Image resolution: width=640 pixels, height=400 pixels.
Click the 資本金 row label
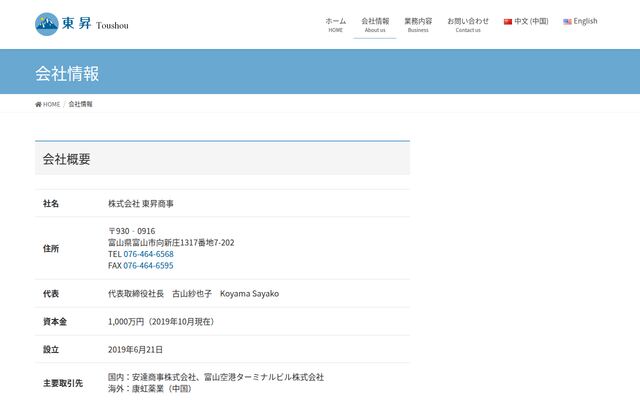point(55,322)
